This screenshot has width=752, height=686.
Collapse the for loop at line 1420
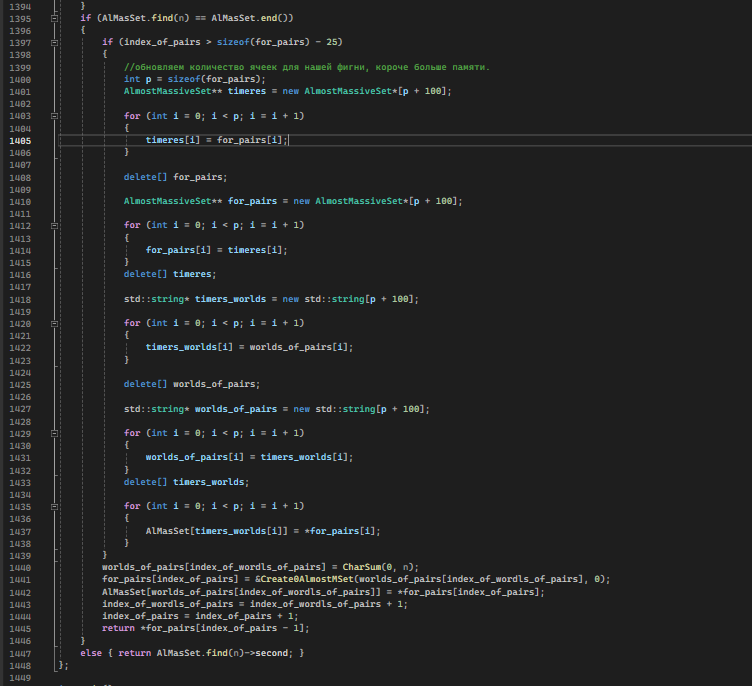[55, 324]
